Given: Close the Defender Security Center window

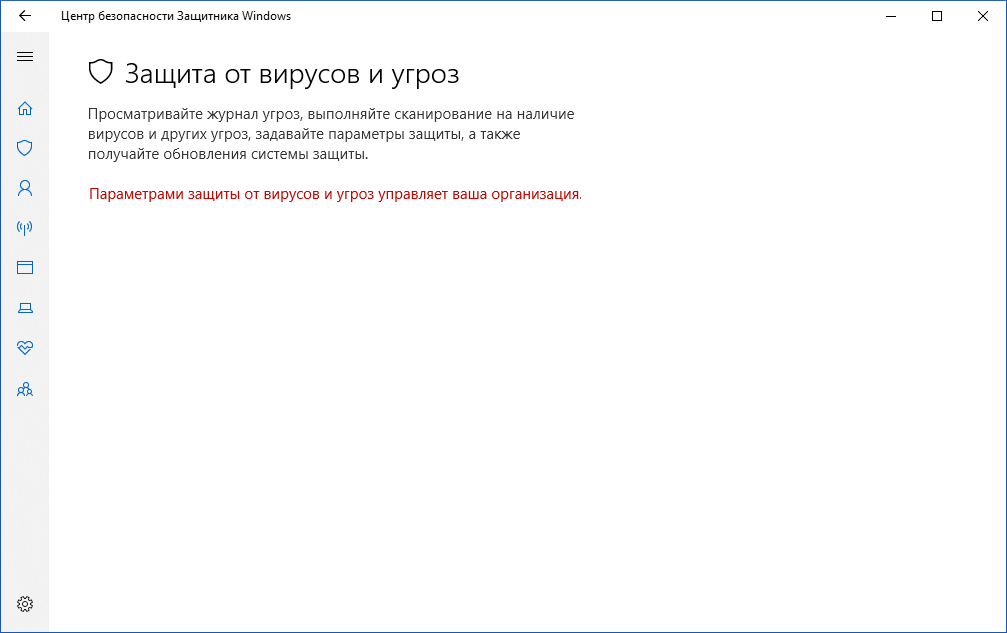Looking at the screenshot, I should click(983, 16).
